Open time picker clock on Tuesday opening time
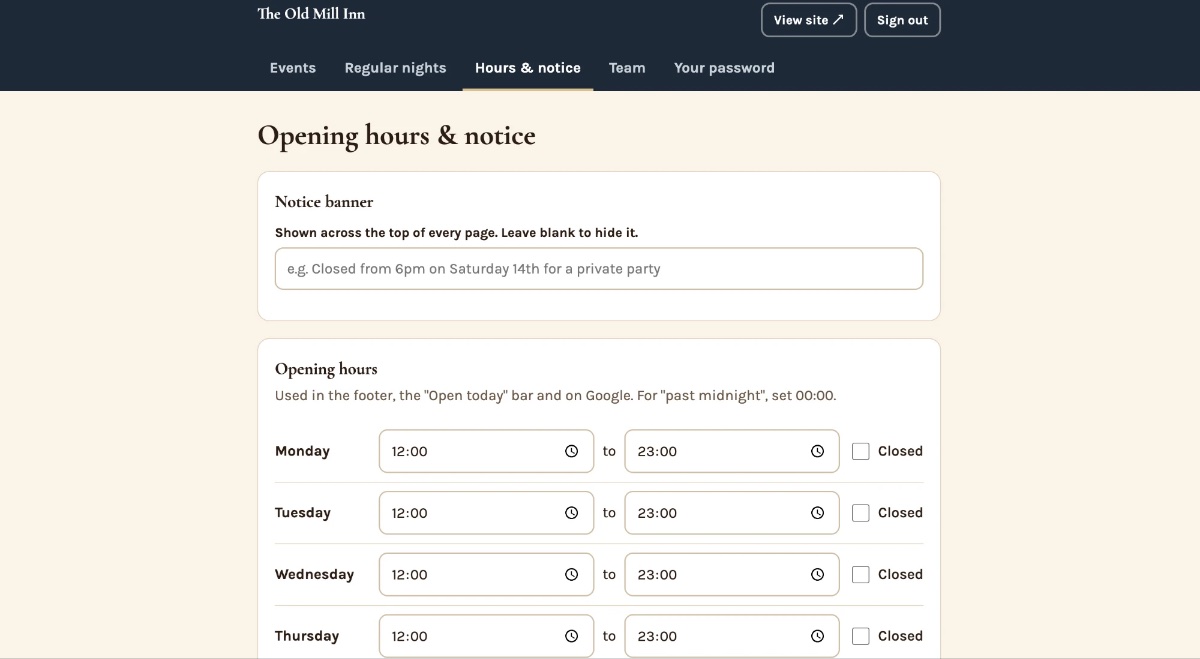The image size is (1200, 659). click(x=572, y=513)
